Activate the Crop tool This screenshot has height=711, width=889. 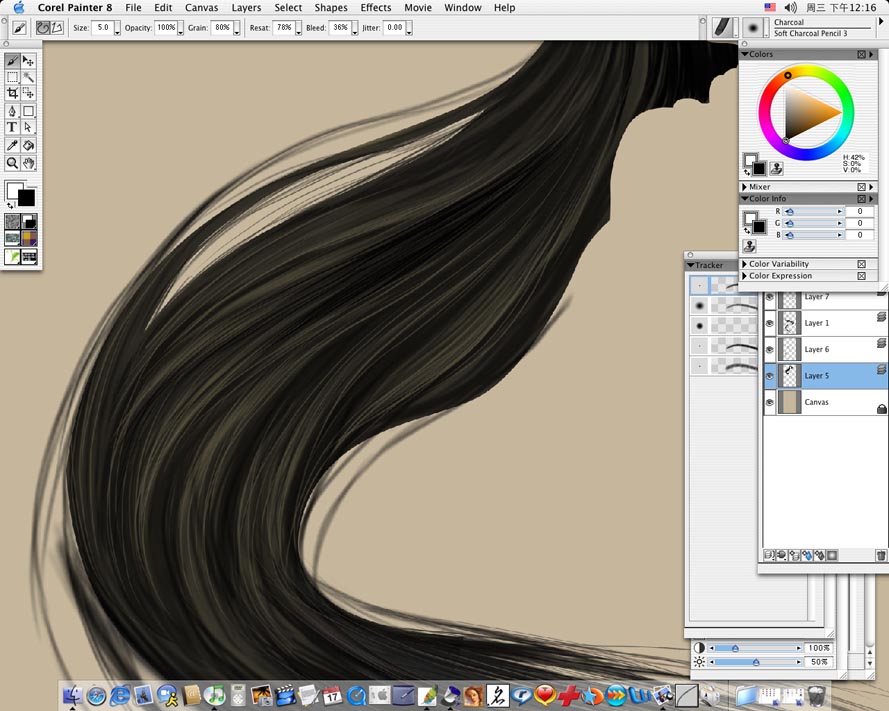tap(12, 93)
